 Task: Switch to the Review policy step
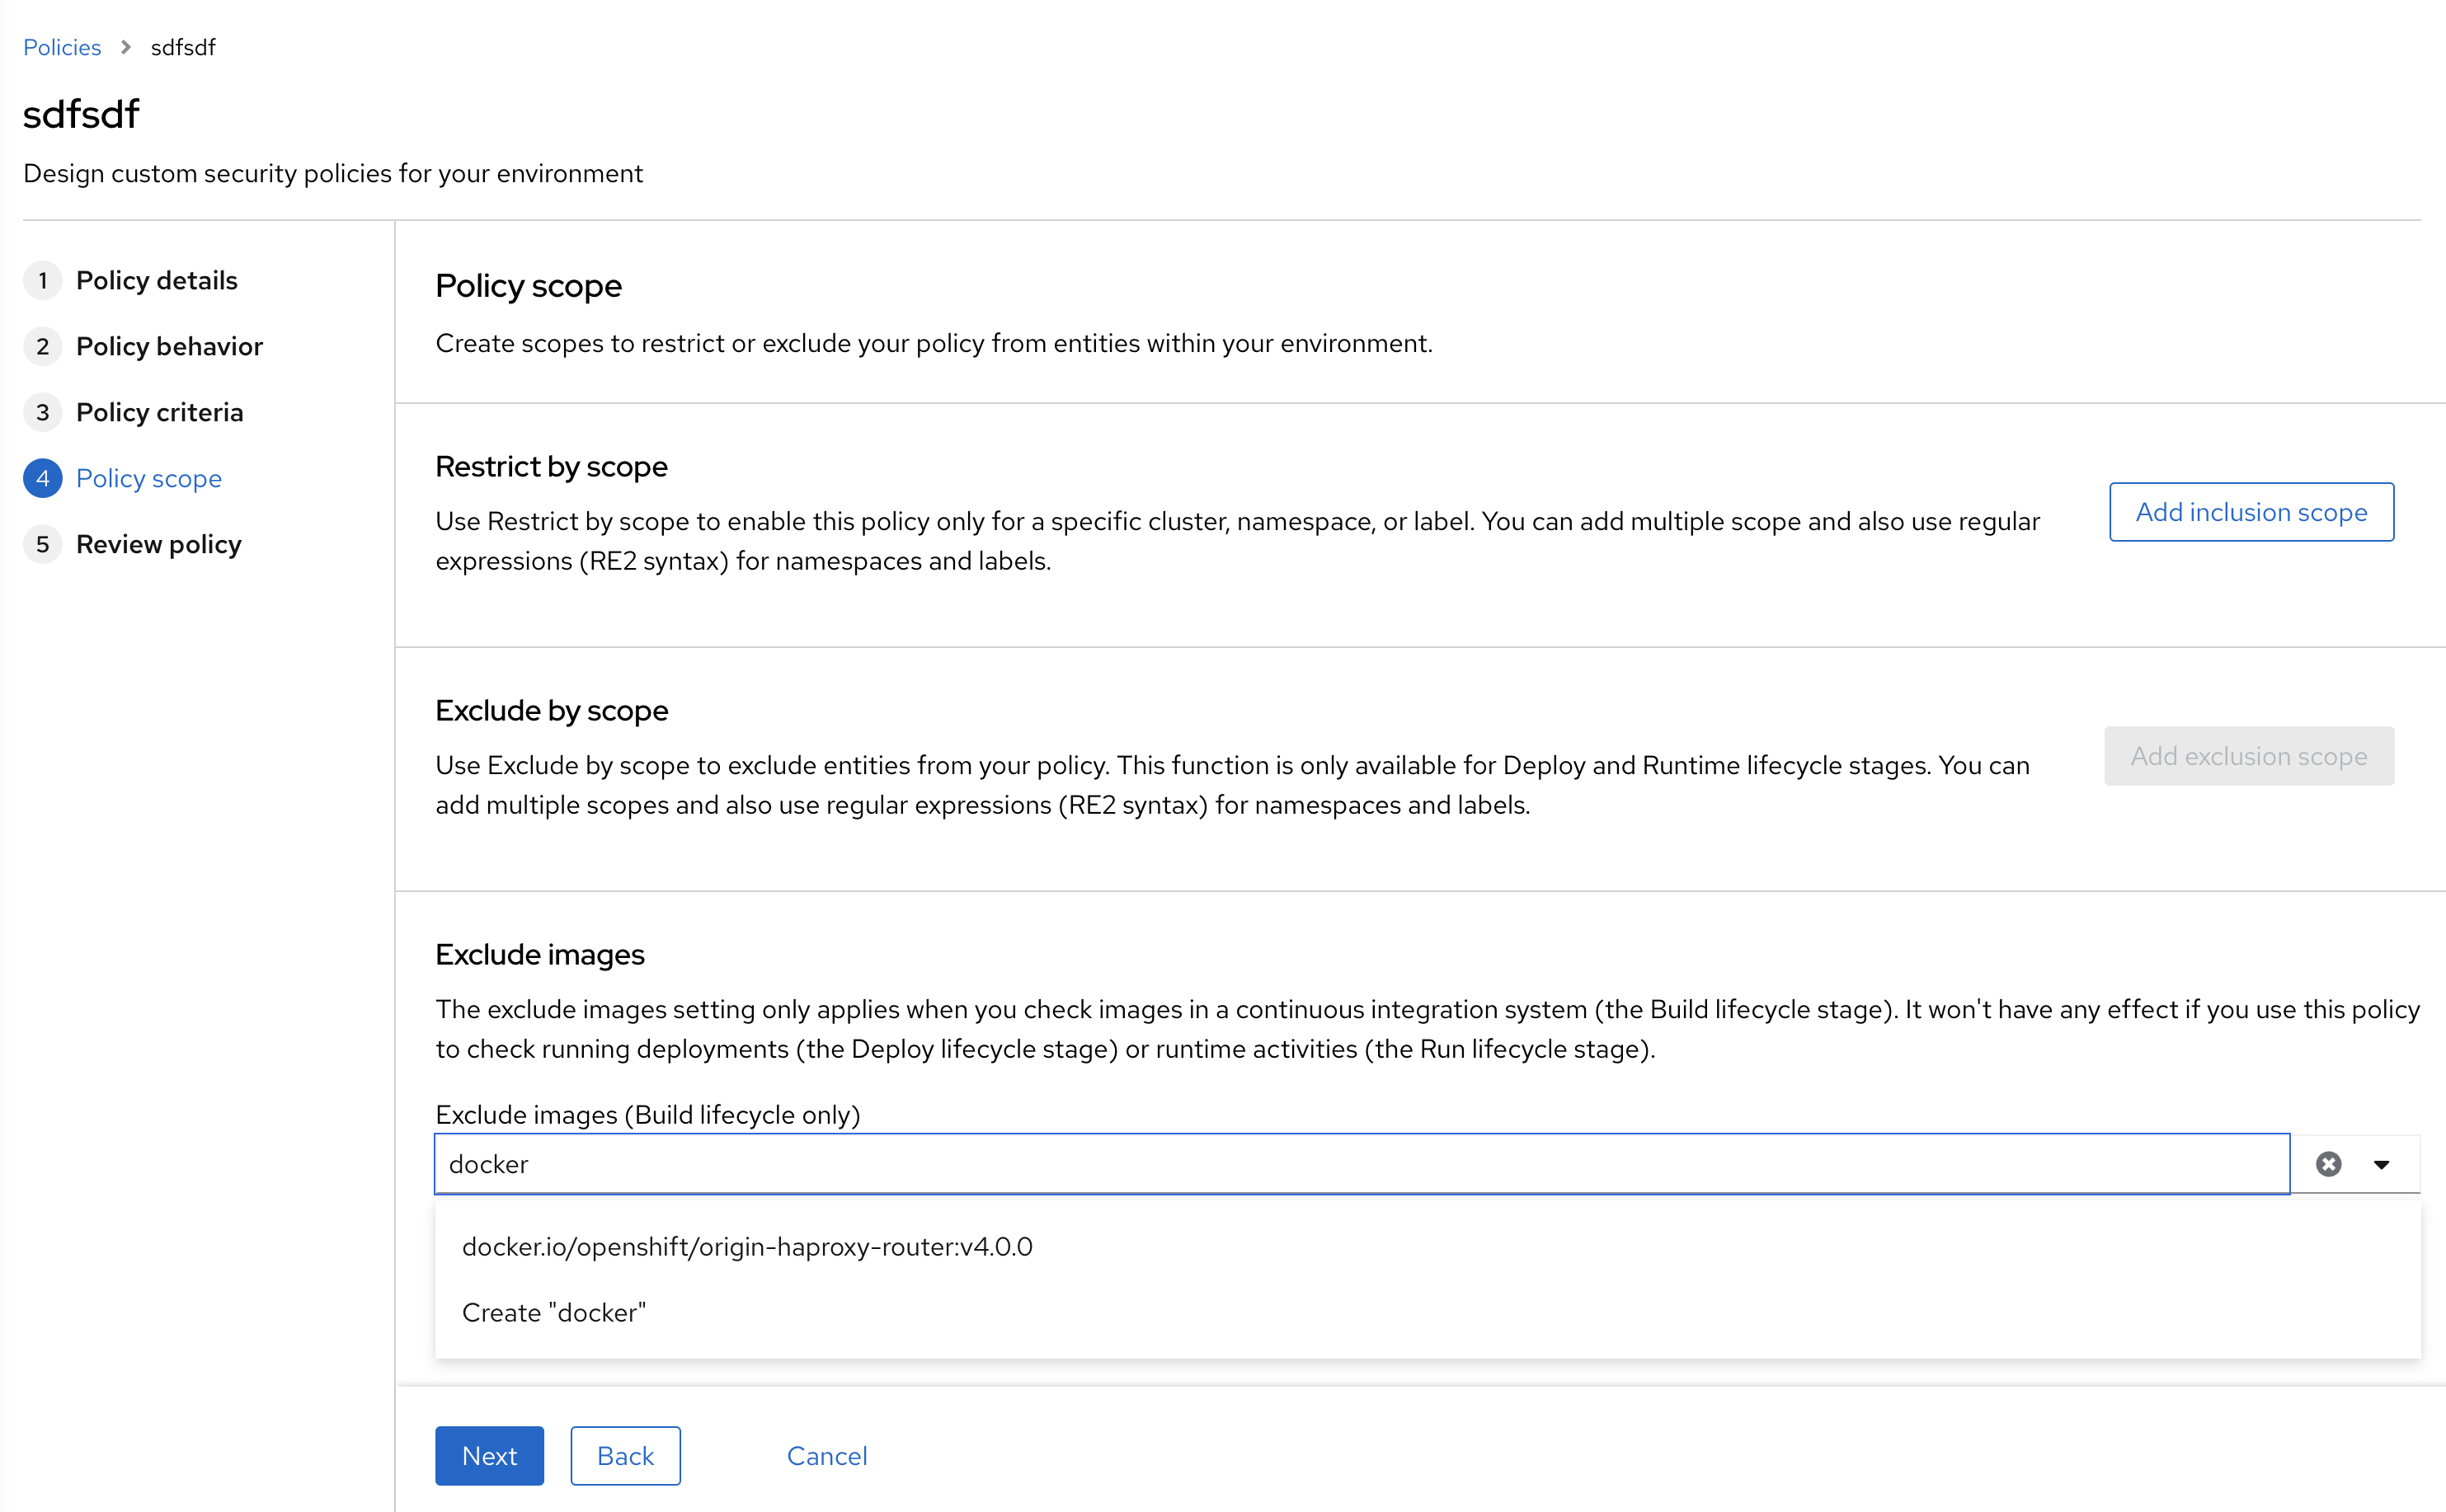(x=159, y=544)
